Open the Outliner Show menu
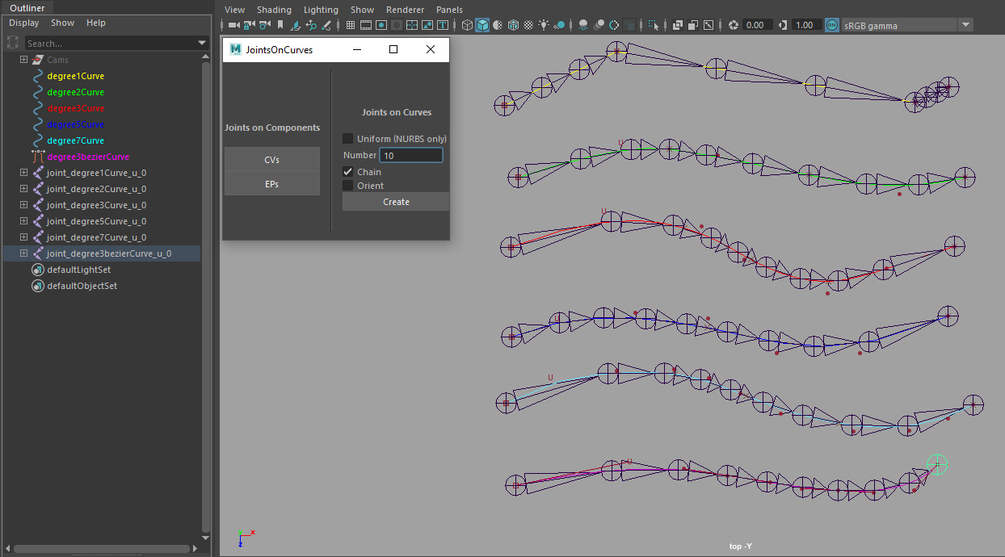1005x557 pixels. (x=62, y=22)
